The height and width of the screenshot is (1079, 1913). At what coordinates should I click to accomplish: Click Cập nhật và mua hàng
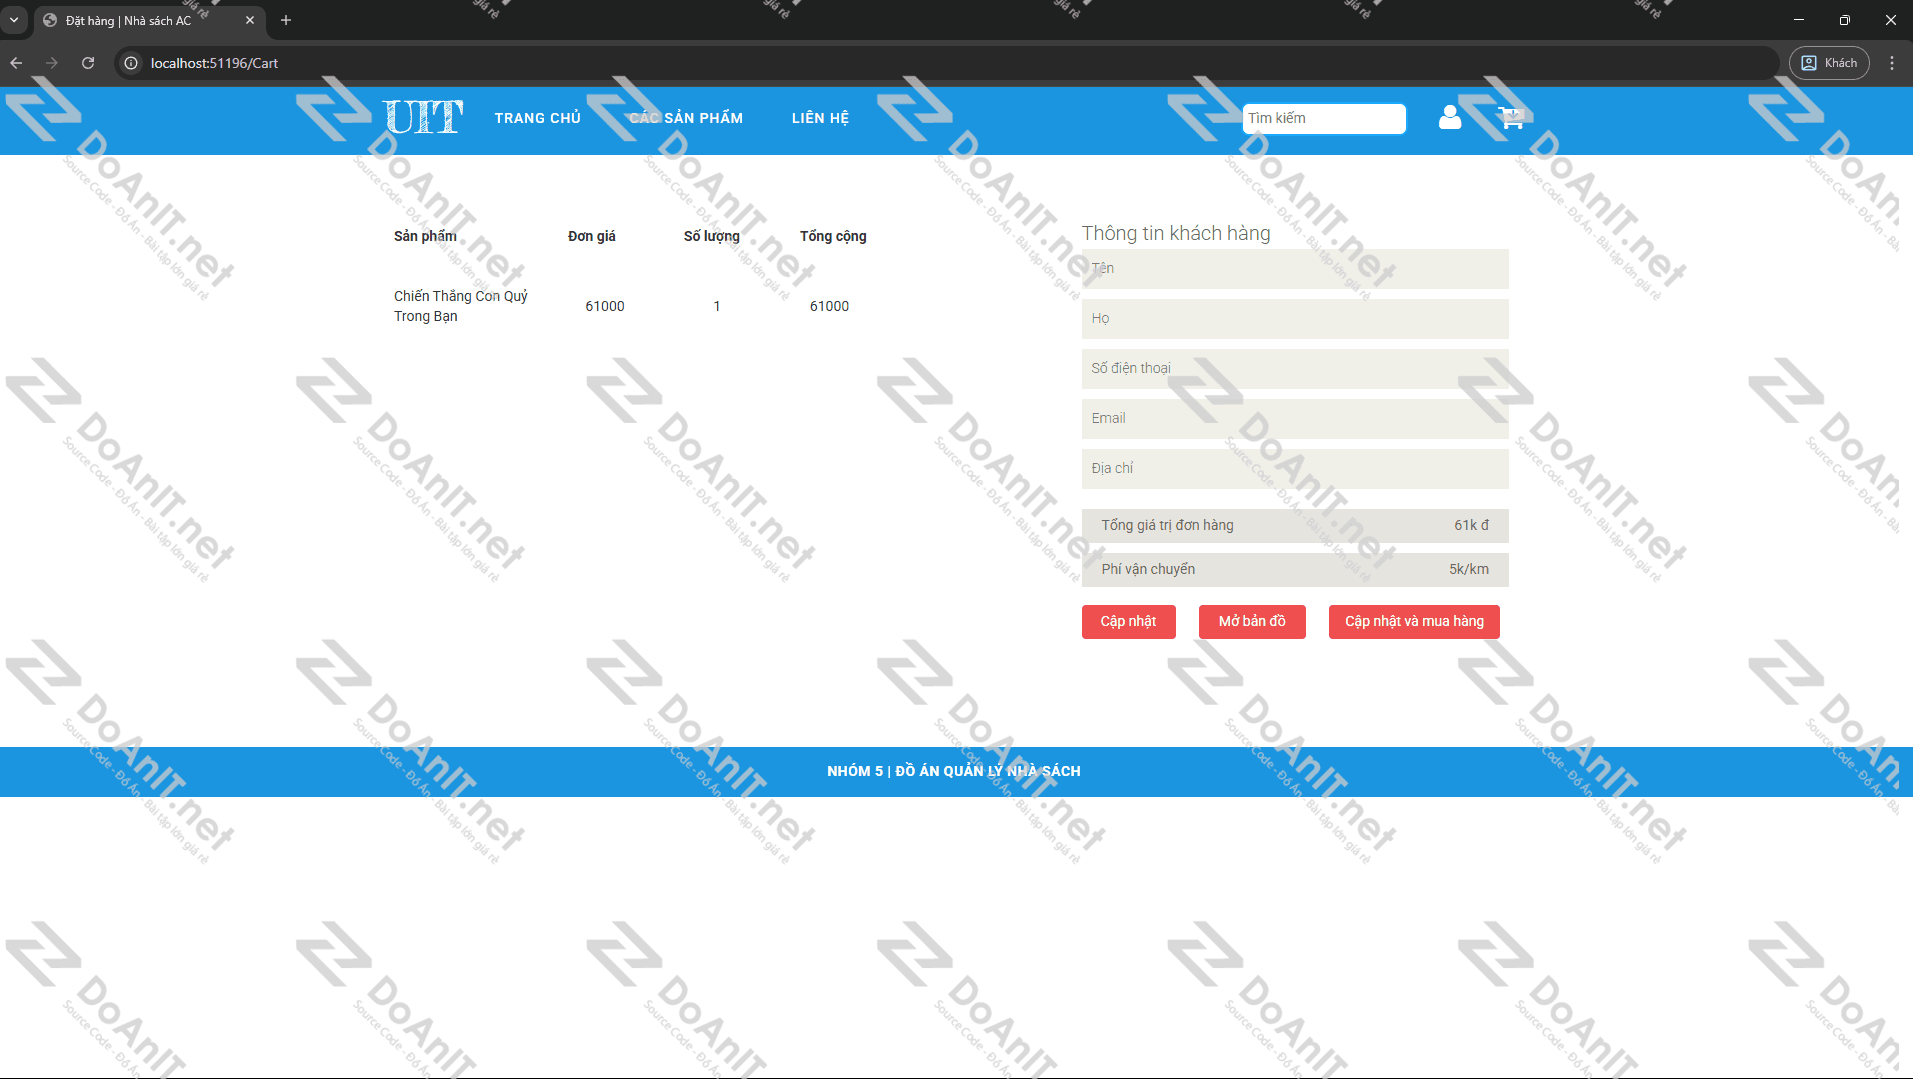pyautogui.click(x=1414, y=622)
